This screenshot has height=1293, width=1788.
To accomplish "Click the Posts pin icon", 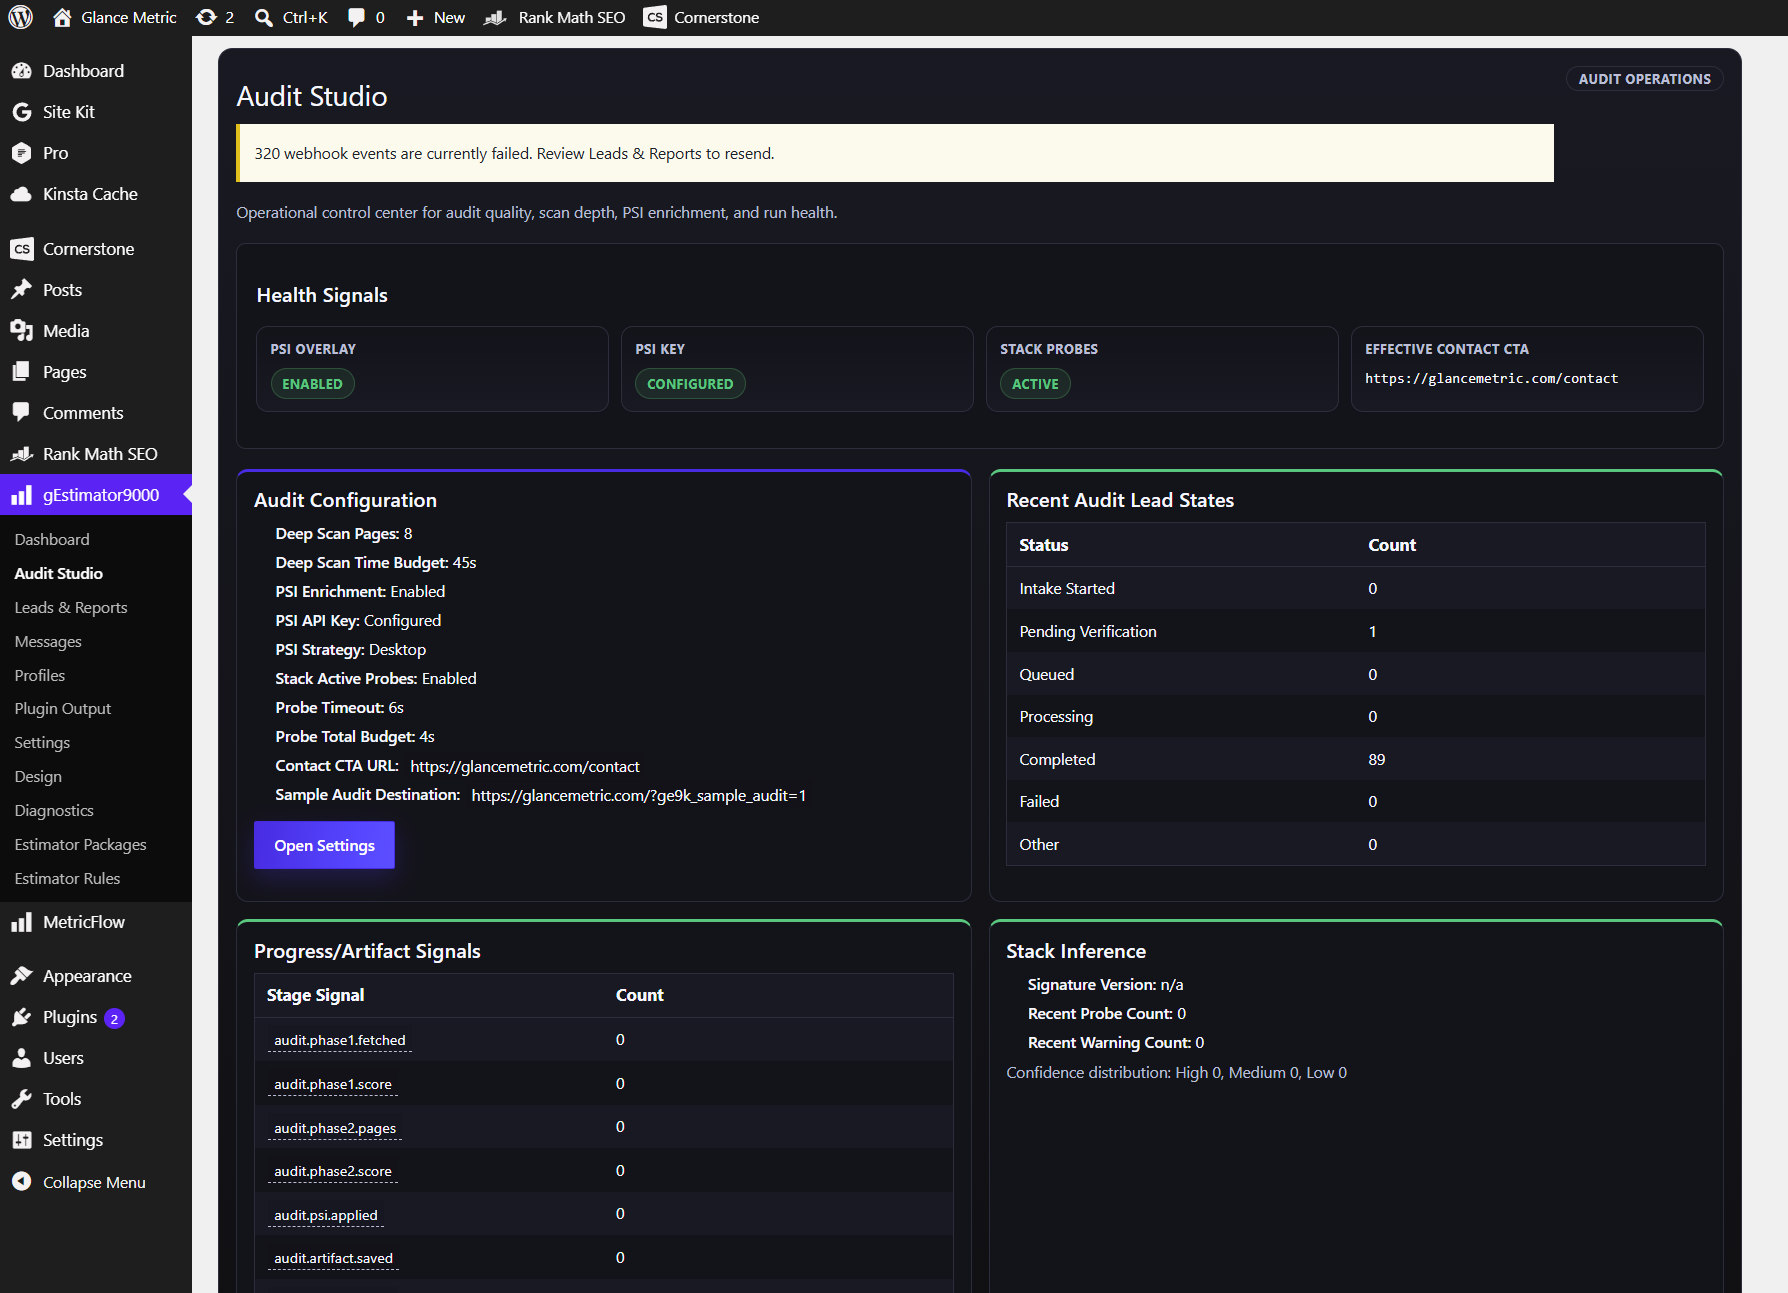I will (21, 290).
